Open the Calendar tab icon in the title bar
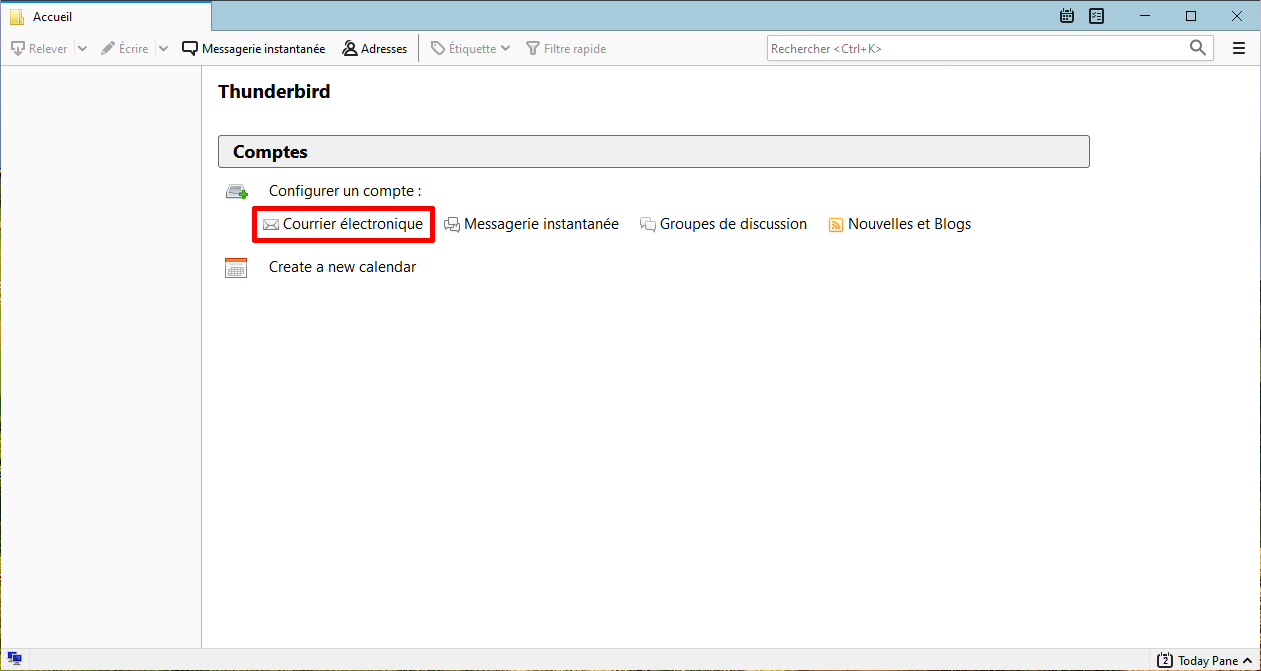1261x671 pixels. (1067, 16)
